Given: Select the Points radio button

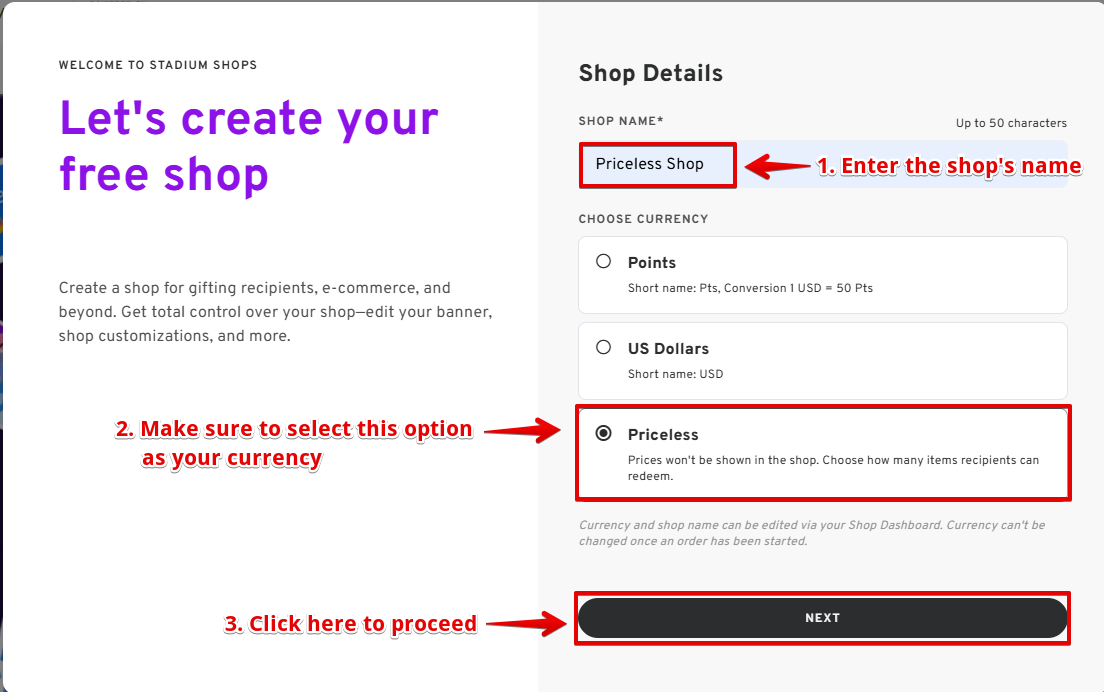Looking at the screenshot, I should (604, 262).
